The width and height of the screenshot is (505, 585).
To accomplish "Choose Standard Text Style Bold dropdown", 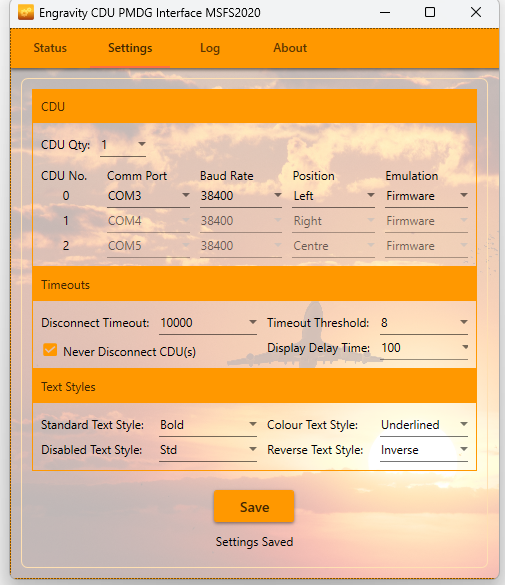I will click(x=208, y=425).
